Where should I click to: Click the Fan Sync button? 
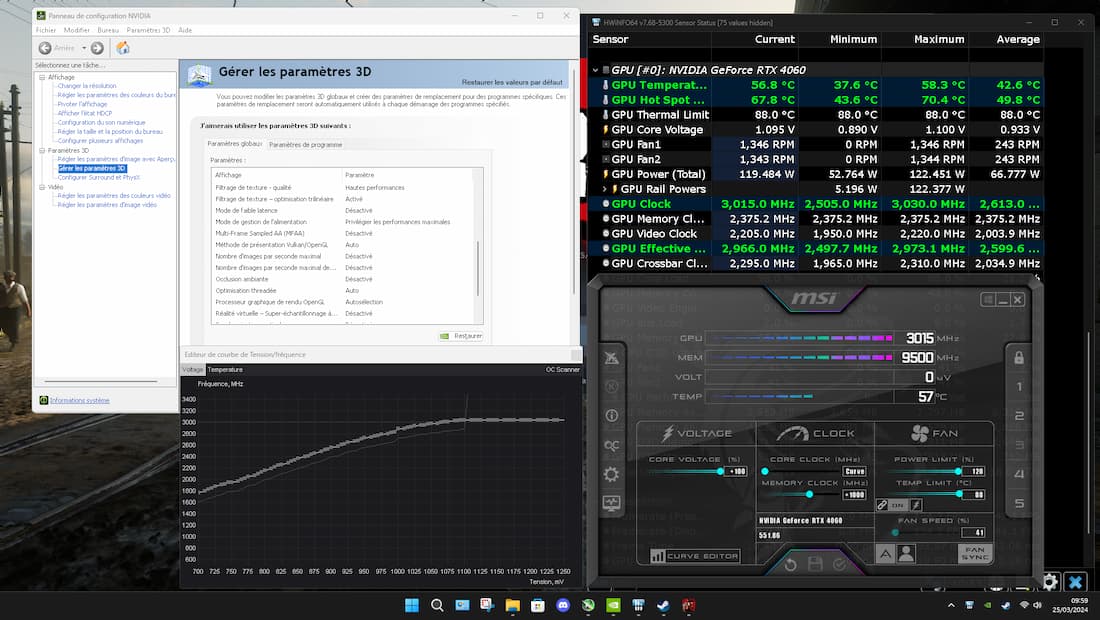(975, 553)
